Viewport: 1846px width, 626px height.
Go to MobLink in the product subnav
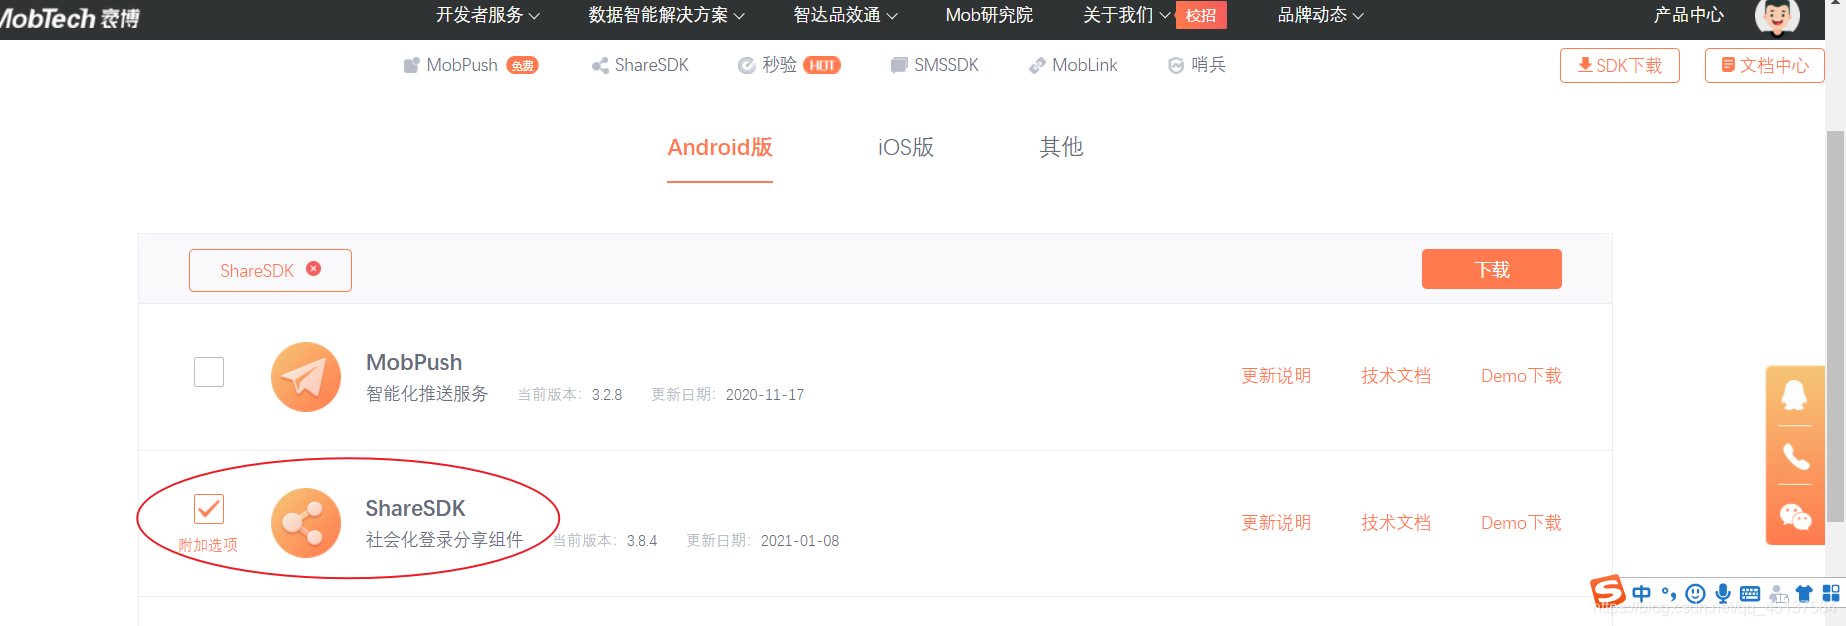click(1073, 65)
